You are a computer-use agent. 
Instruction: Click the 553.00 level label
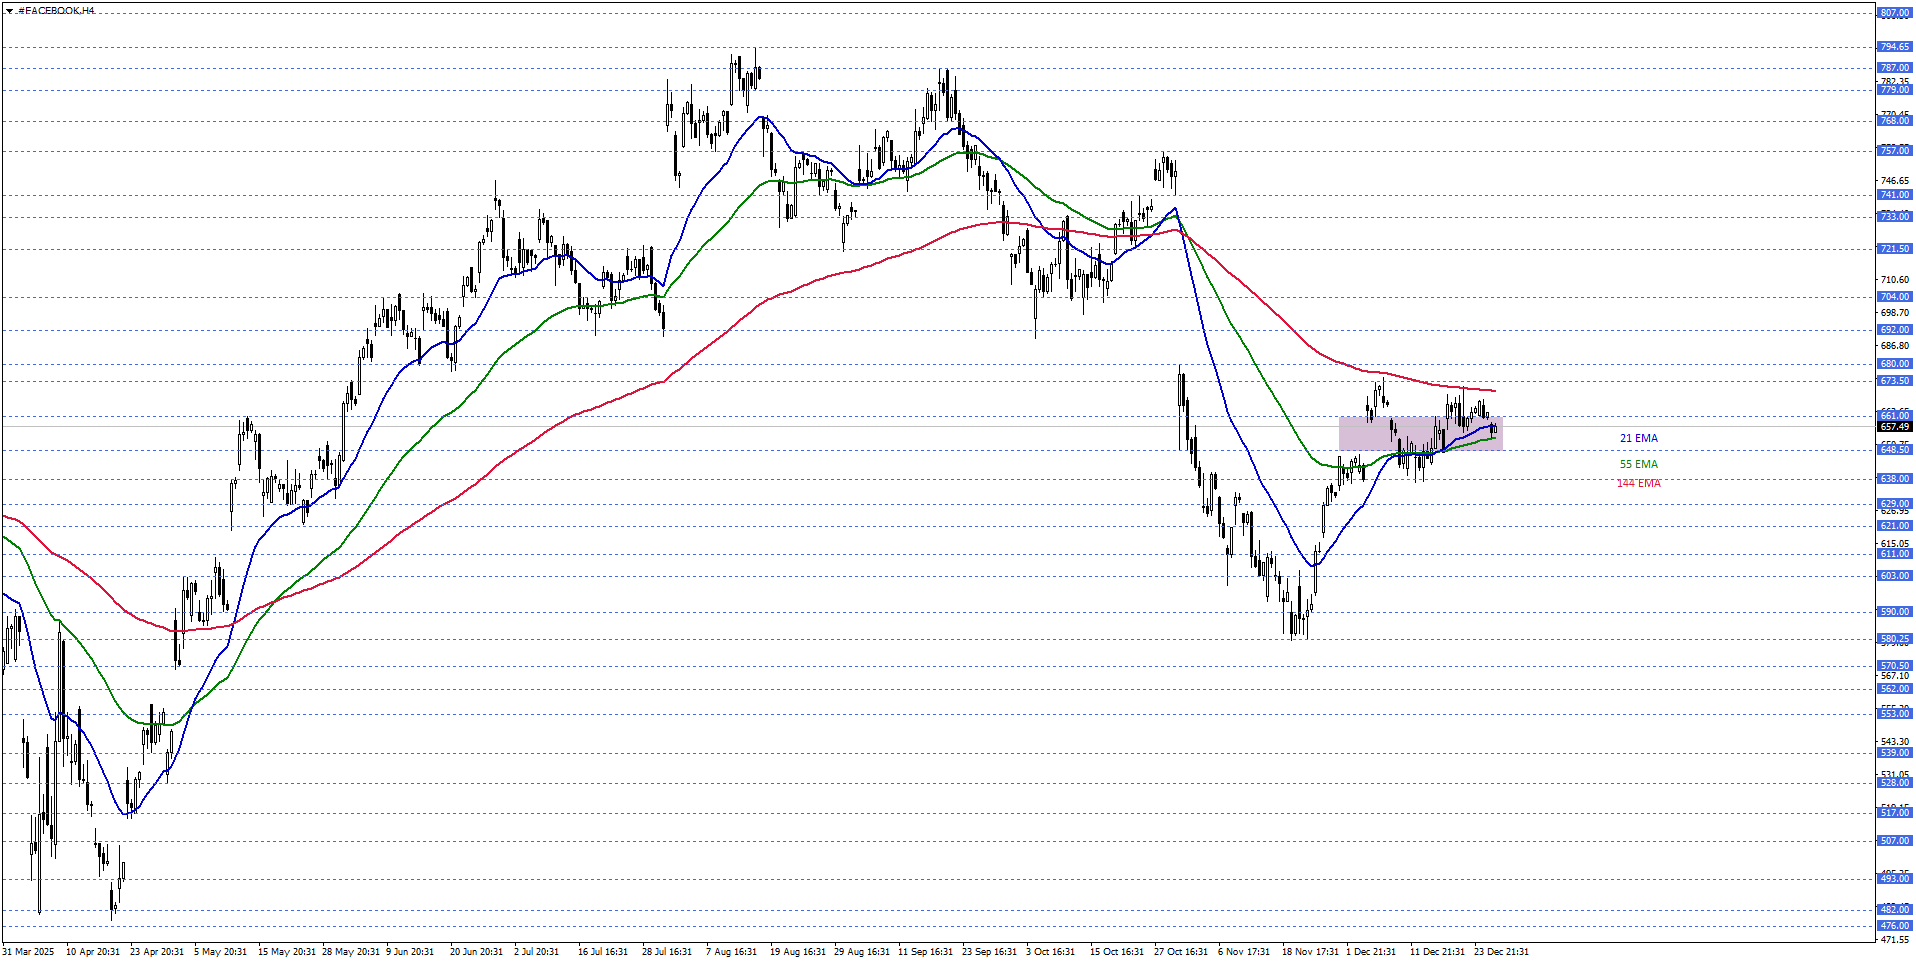pos(1894,714)
